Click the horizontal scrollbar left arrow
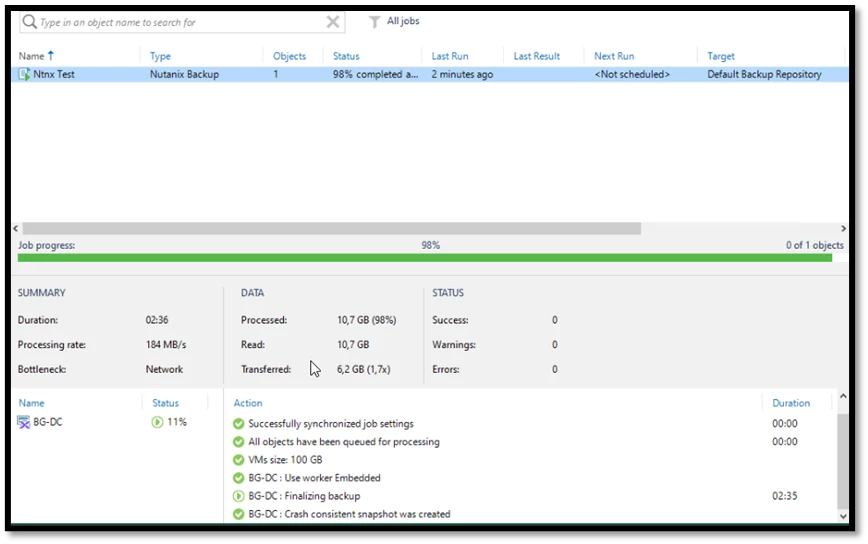This screenshot has width=868, height=544. pyautogui.click(x=16, y=229)
